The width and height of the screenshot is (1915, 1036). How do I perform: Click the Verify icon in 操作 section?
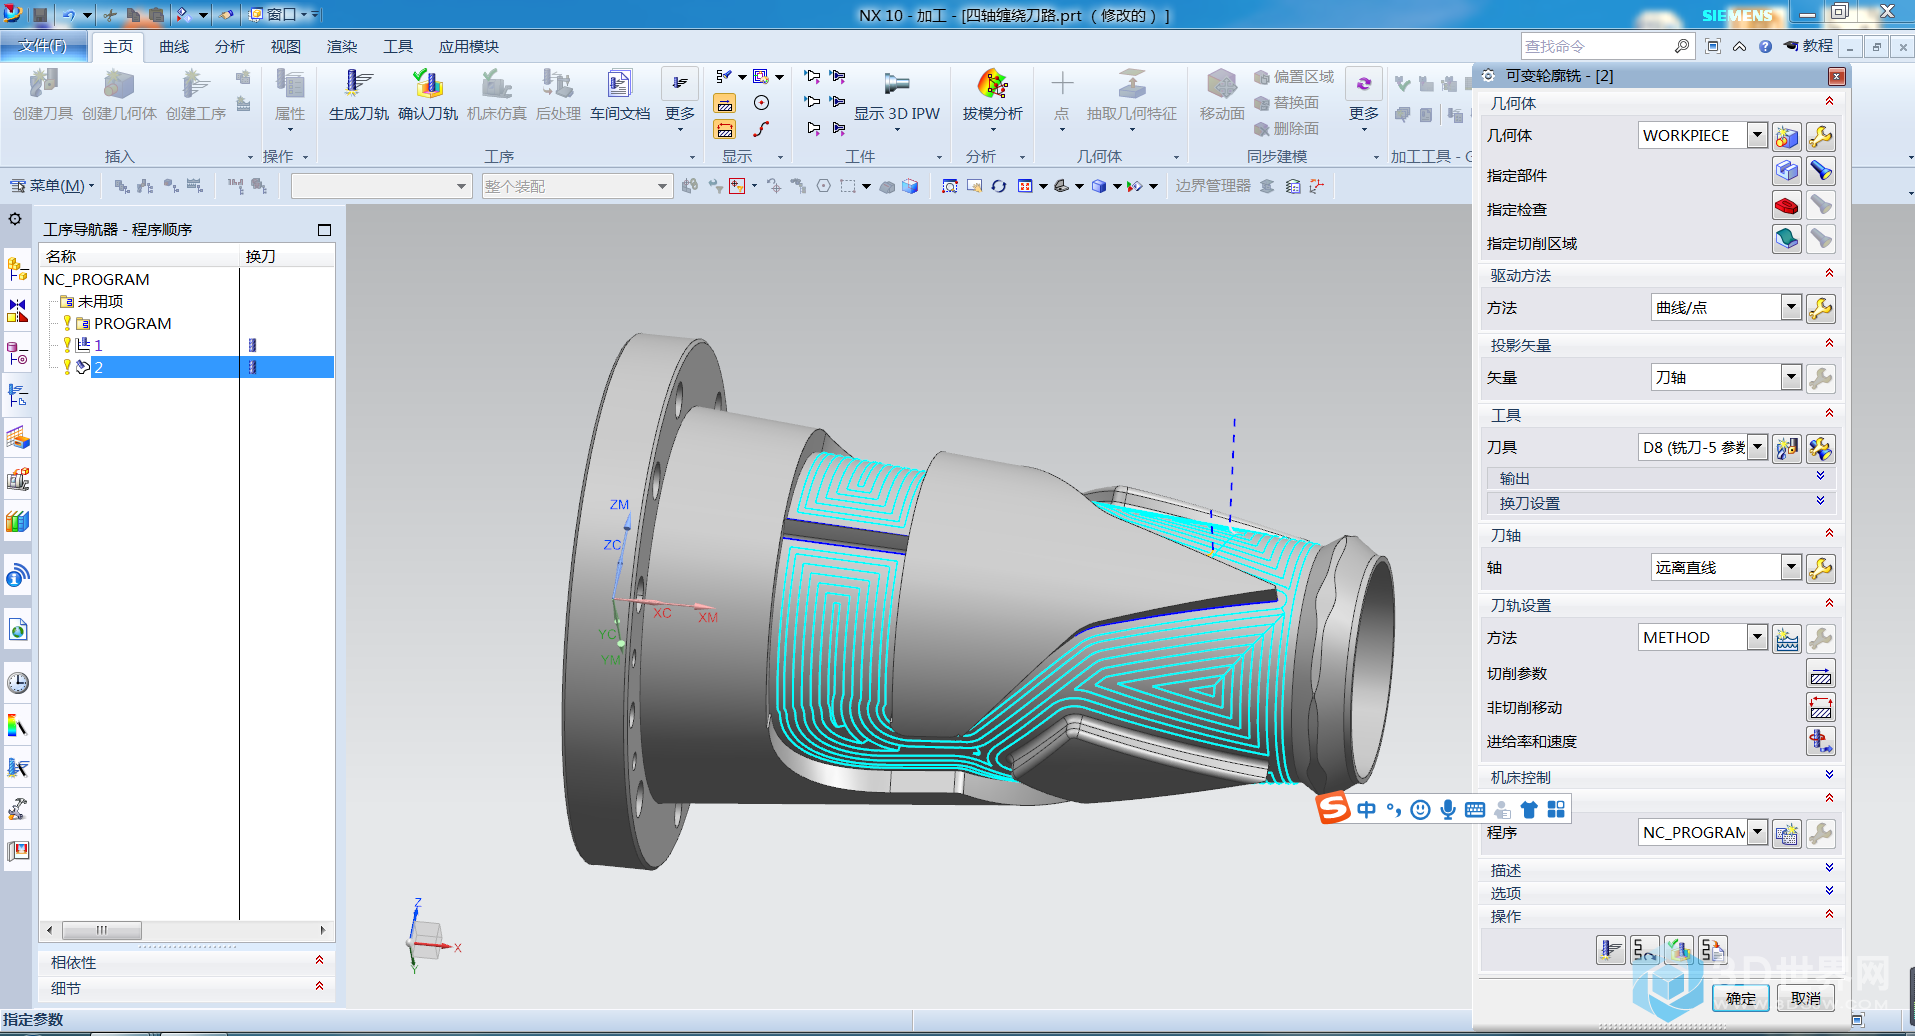[x=1679, y=950]
